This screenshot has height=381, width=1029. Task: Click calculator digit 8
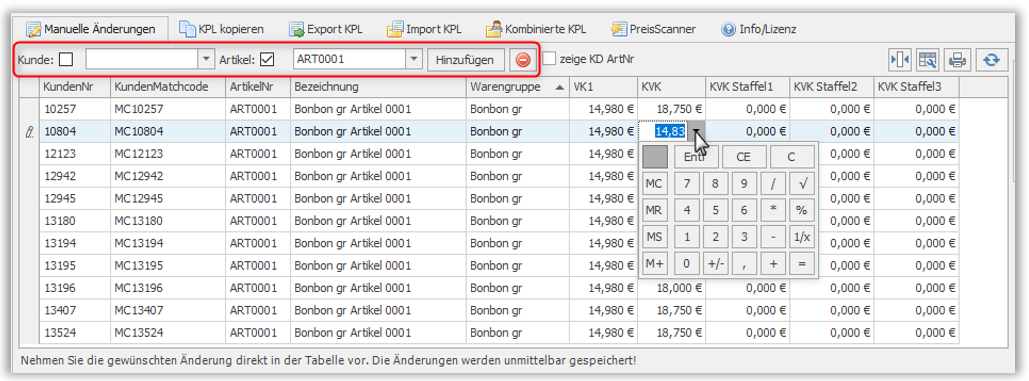pos(715,184)
